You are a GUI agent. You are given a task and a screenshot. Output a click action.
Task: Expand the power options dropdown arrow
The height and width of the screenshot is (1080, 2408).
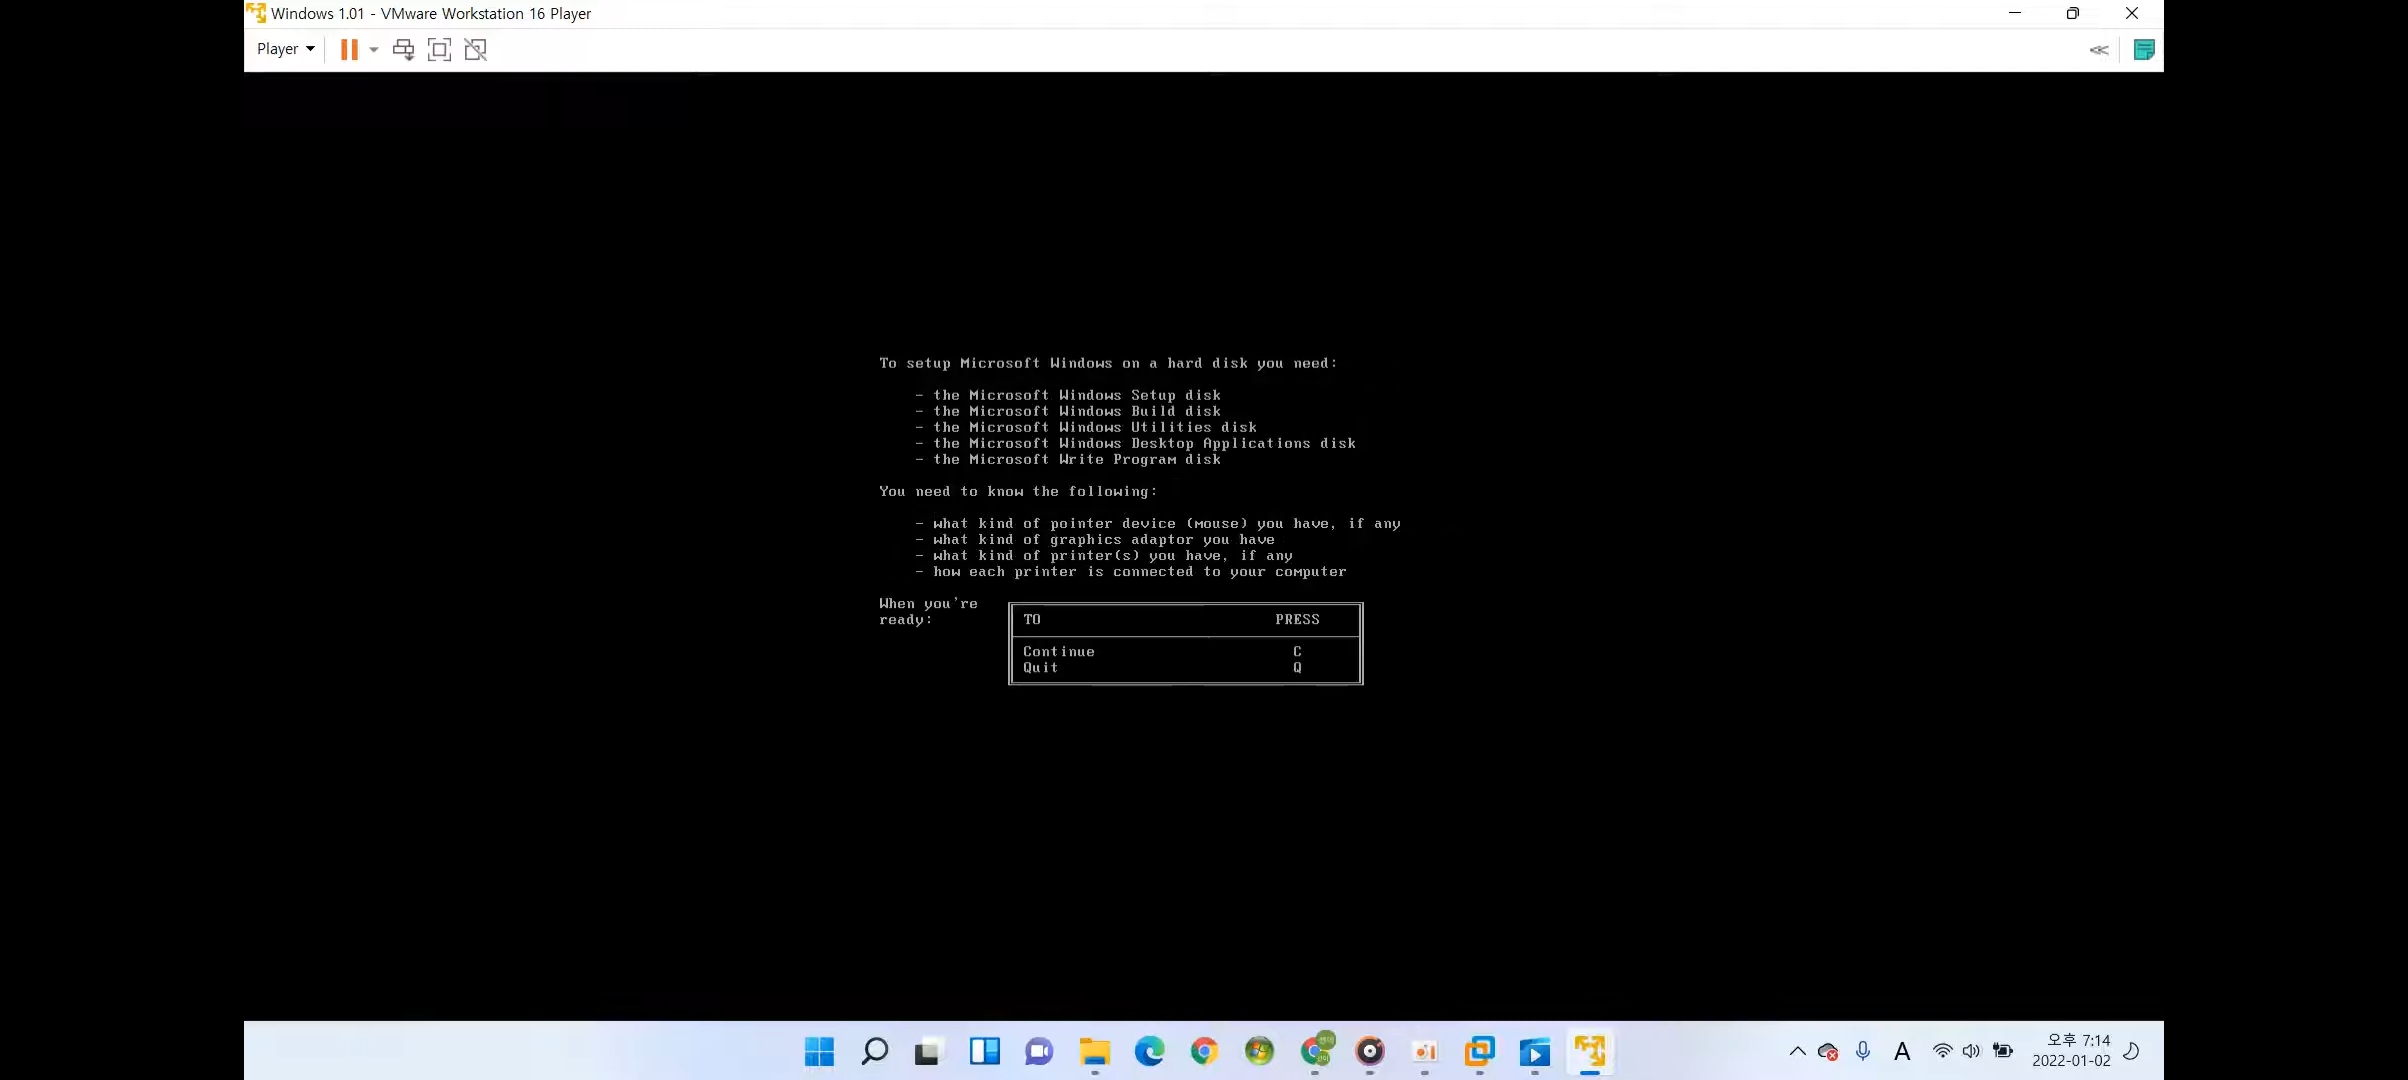pyautogui.click(x=374, y=49)
